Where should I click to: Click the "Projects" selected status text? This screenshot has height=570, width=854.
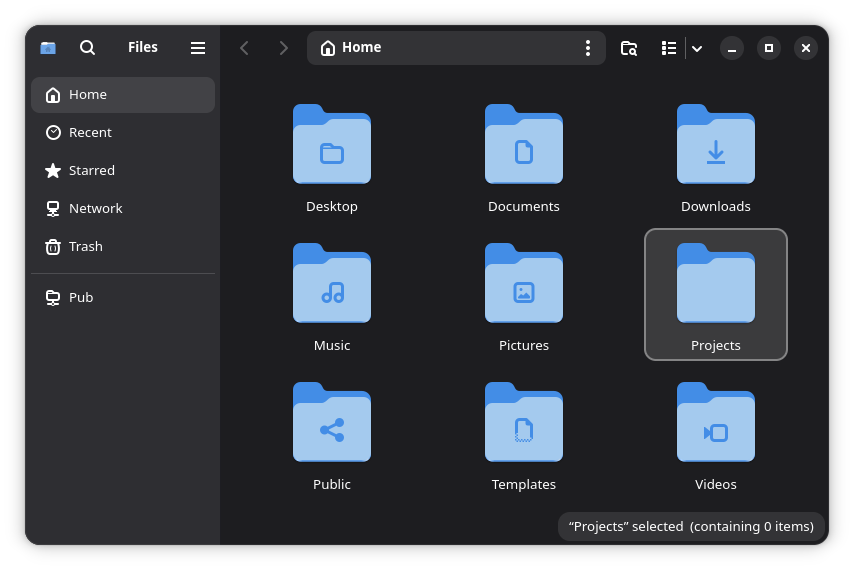coord(691,526)
